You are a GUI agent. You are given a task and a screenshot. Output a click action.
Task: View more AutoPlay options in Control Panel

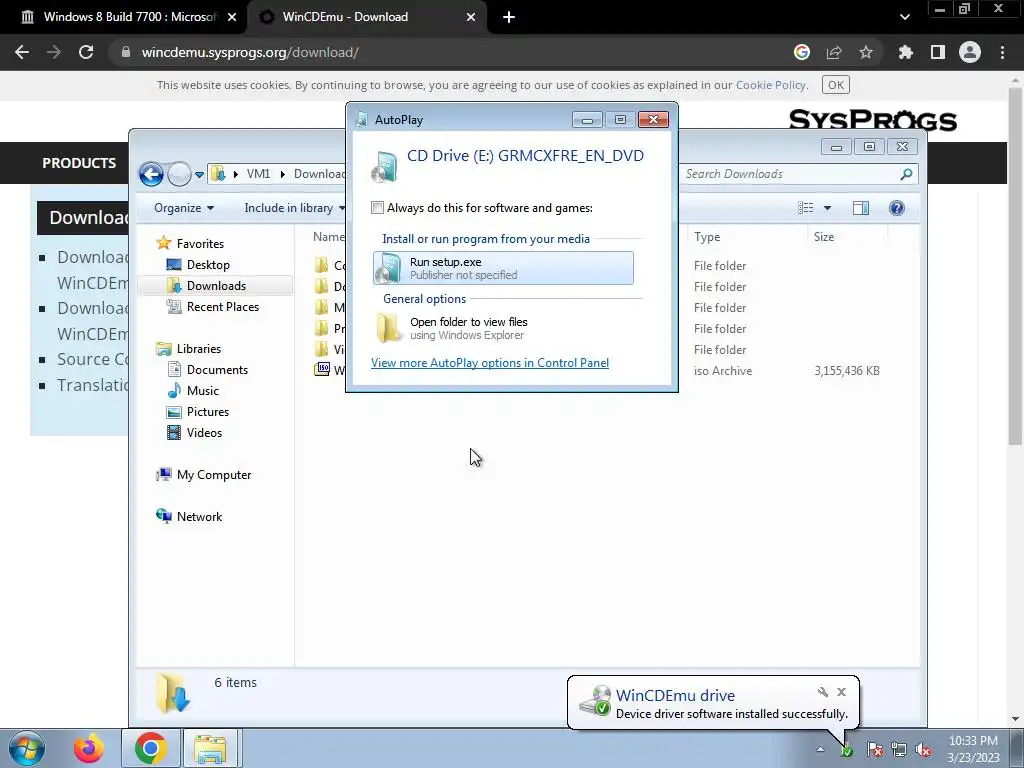coord(490,362)
